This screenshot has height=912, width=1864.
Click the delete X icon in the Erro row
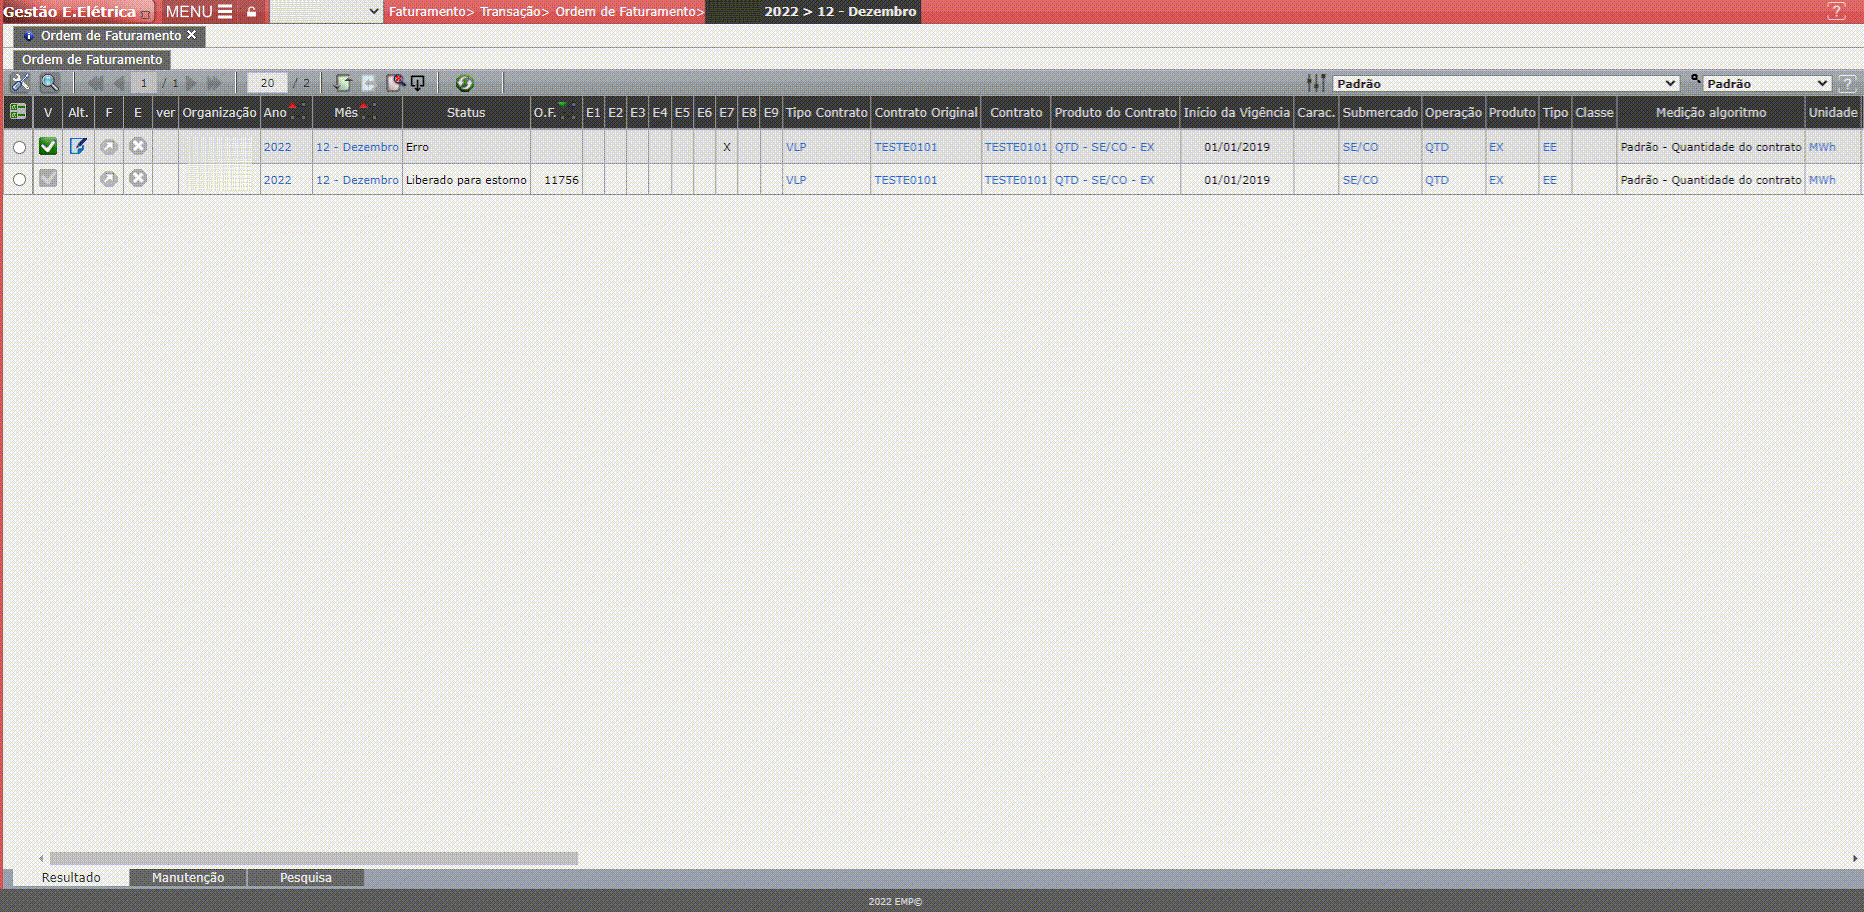point(138,147)
